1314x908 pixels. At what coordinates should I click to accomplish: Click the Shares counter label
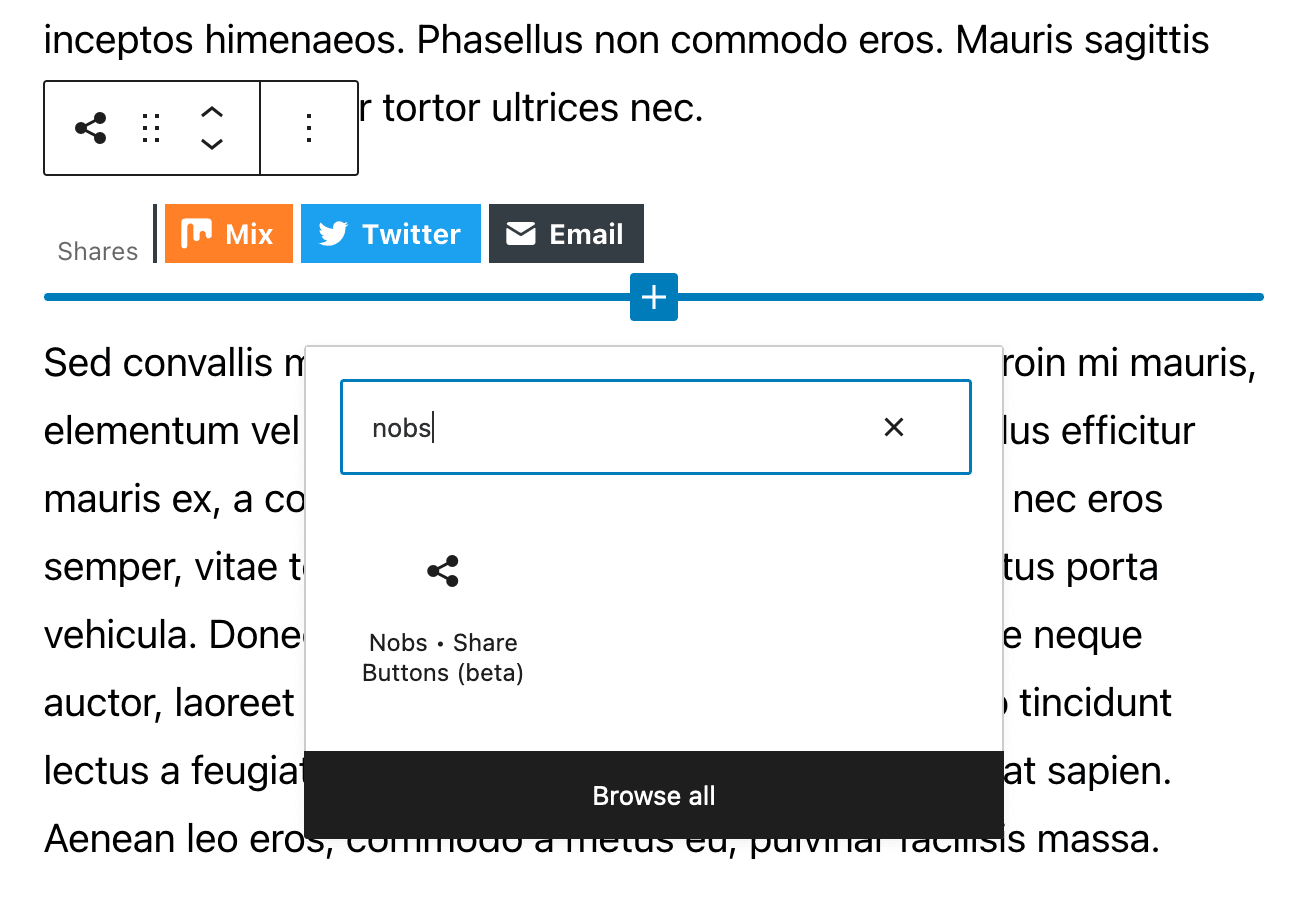97,251
